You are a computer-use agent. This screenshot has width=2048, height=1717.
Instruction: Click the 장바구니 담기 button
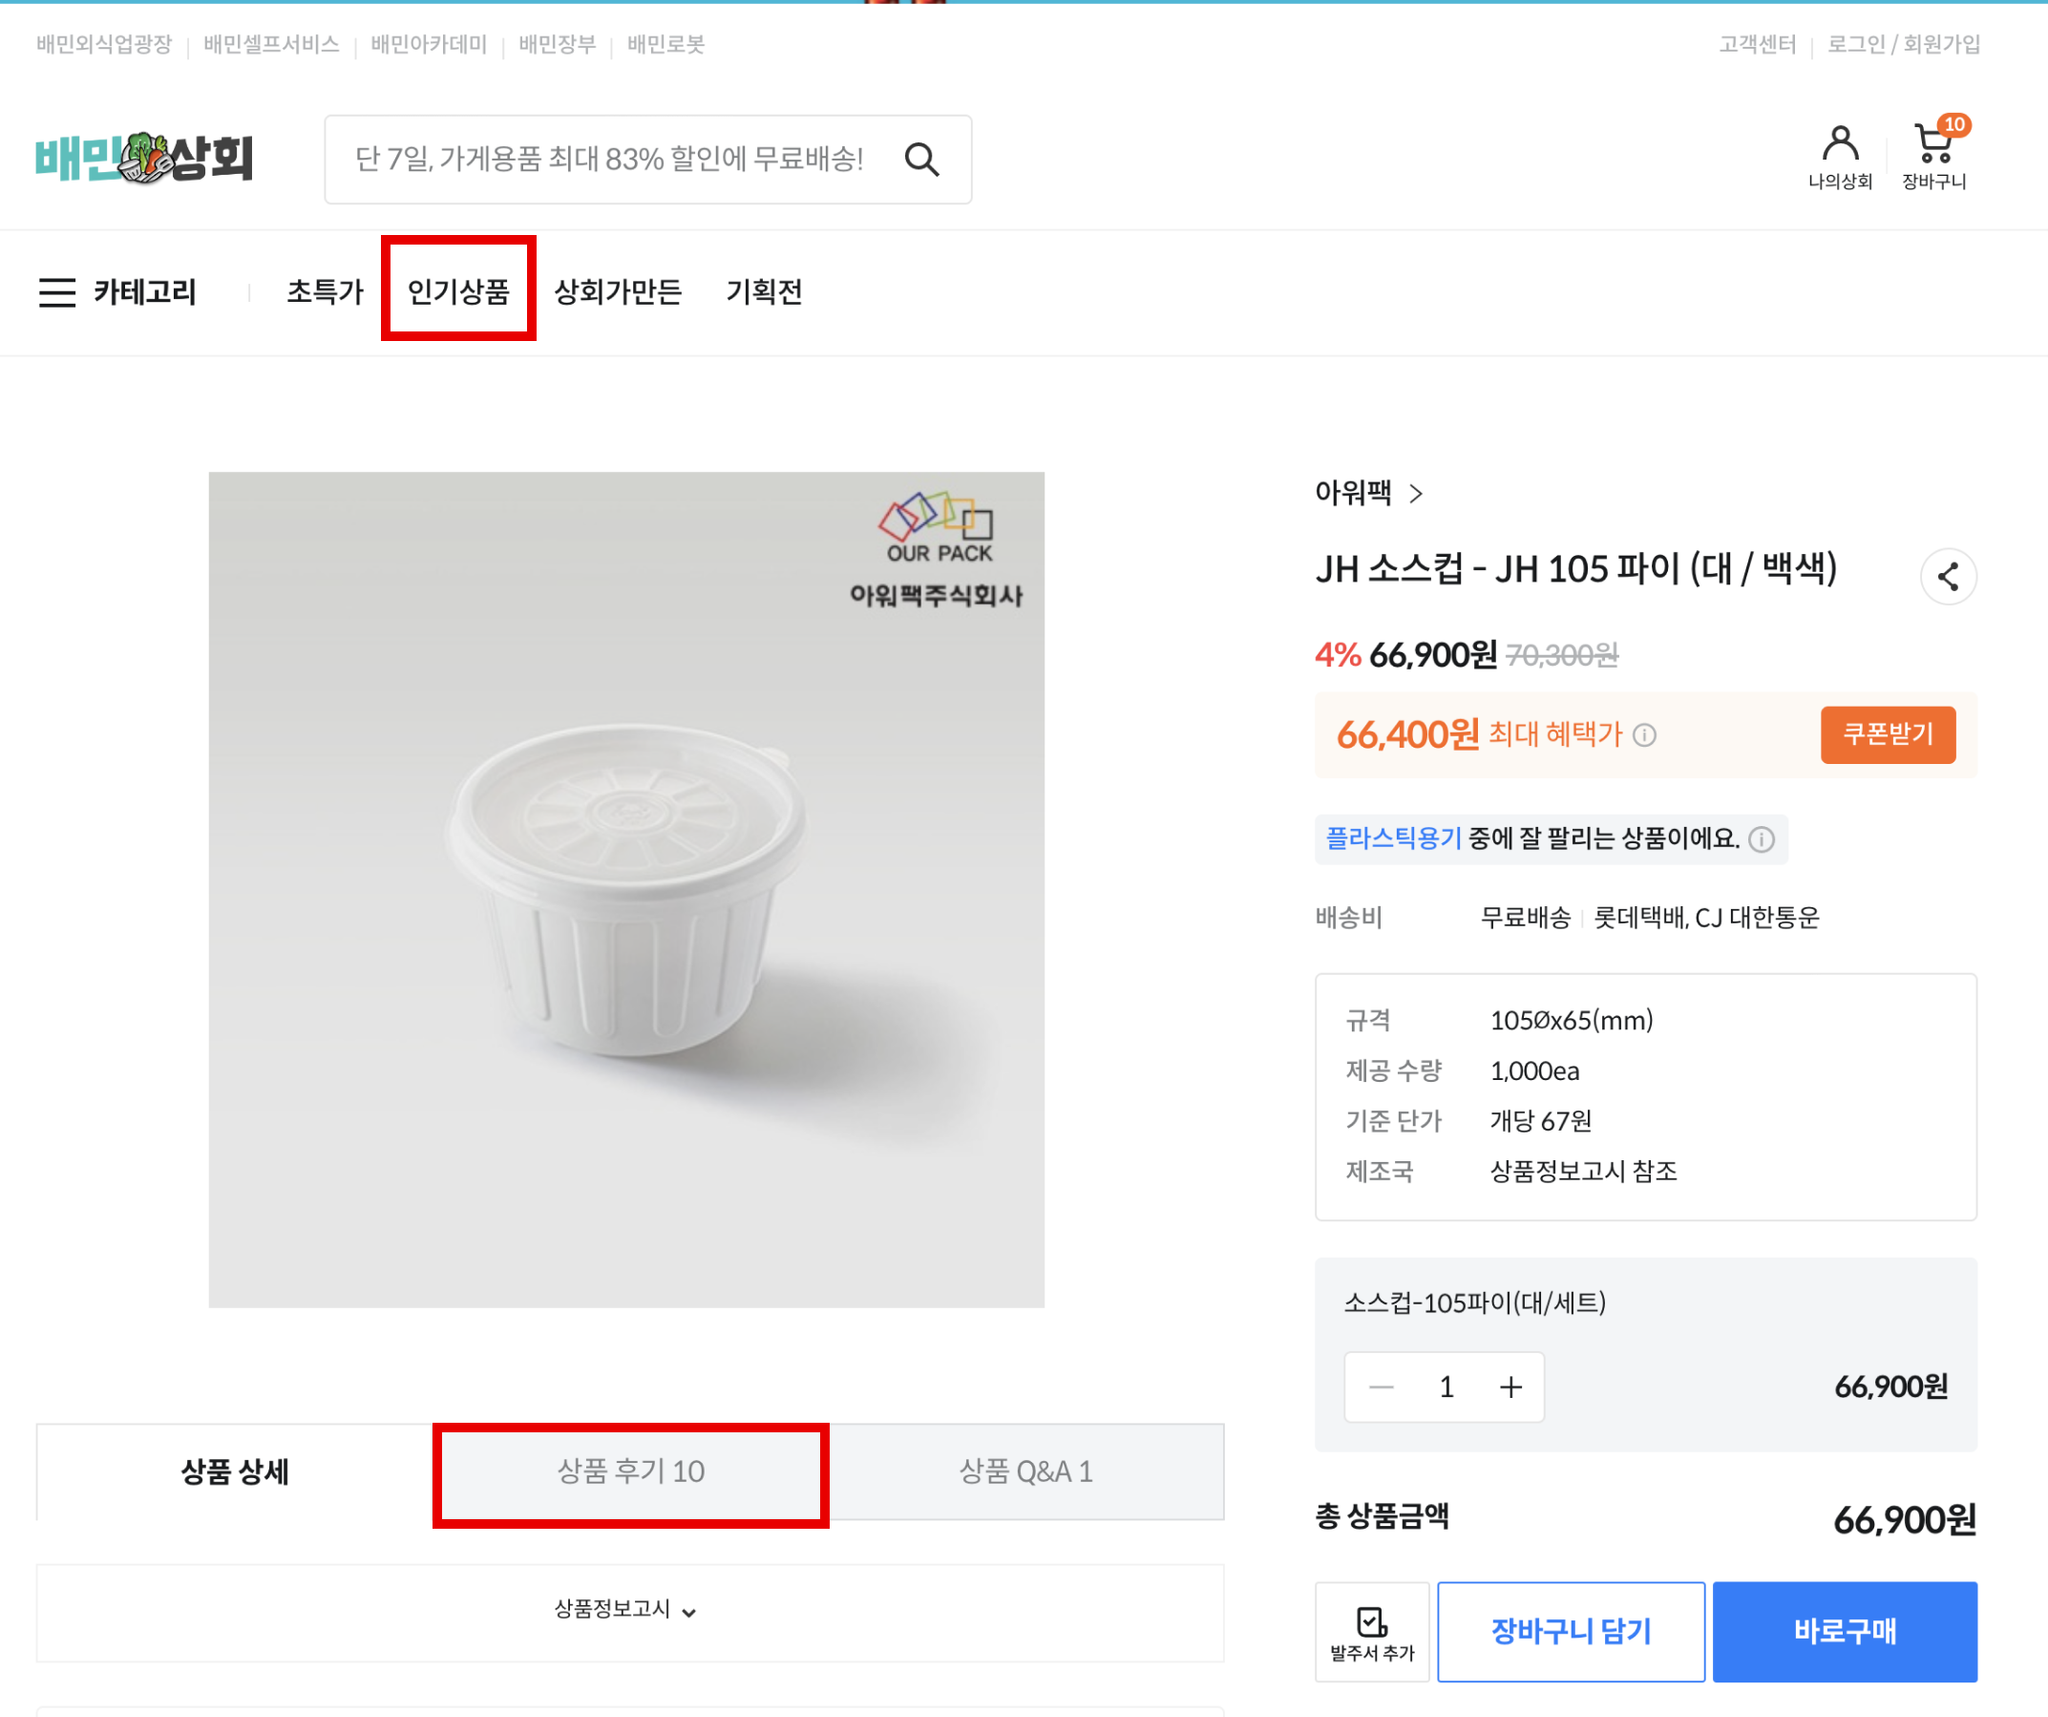(1570, 1631)
